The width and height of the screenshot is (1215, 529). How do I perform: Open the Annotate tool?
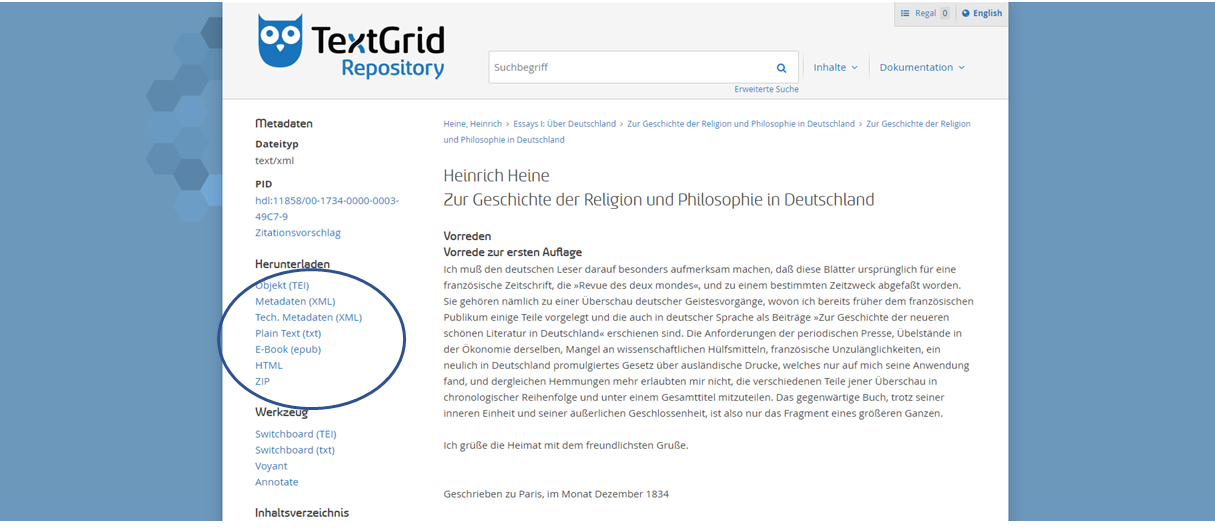[x=276, y=483]
